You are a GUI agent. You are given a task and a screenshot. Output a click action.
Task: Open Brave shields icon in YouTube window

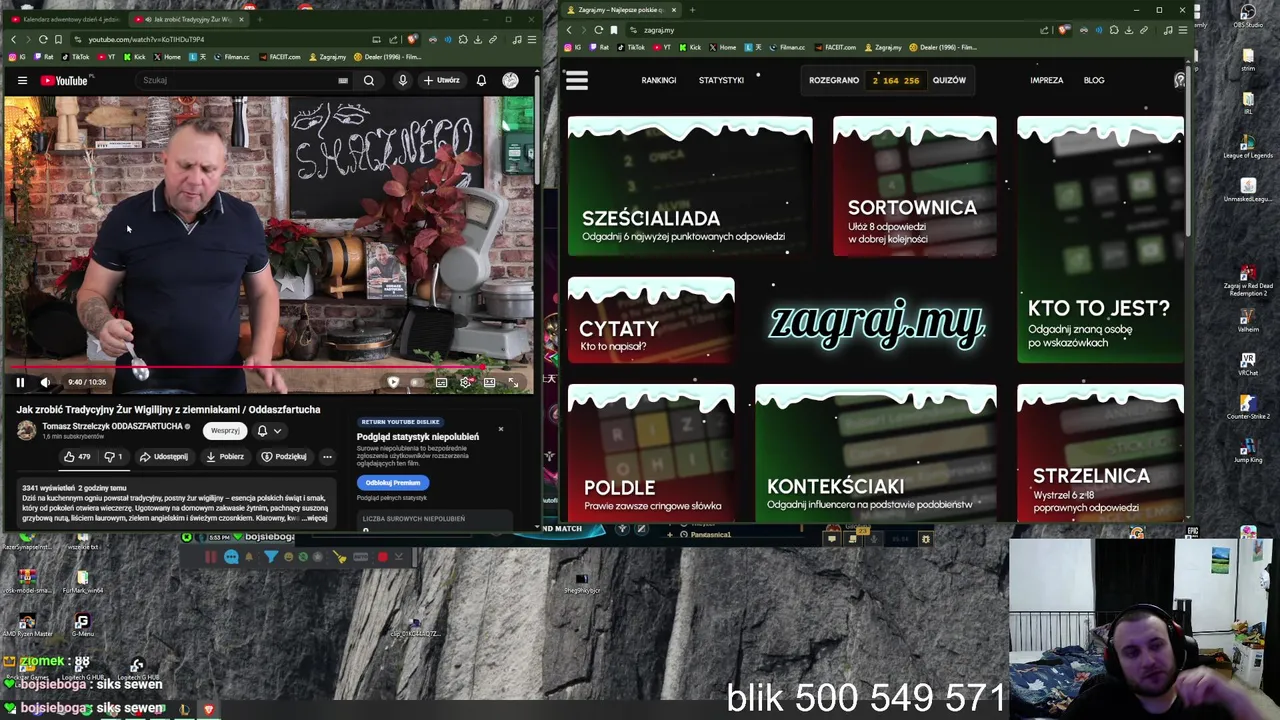click(413, 39)
